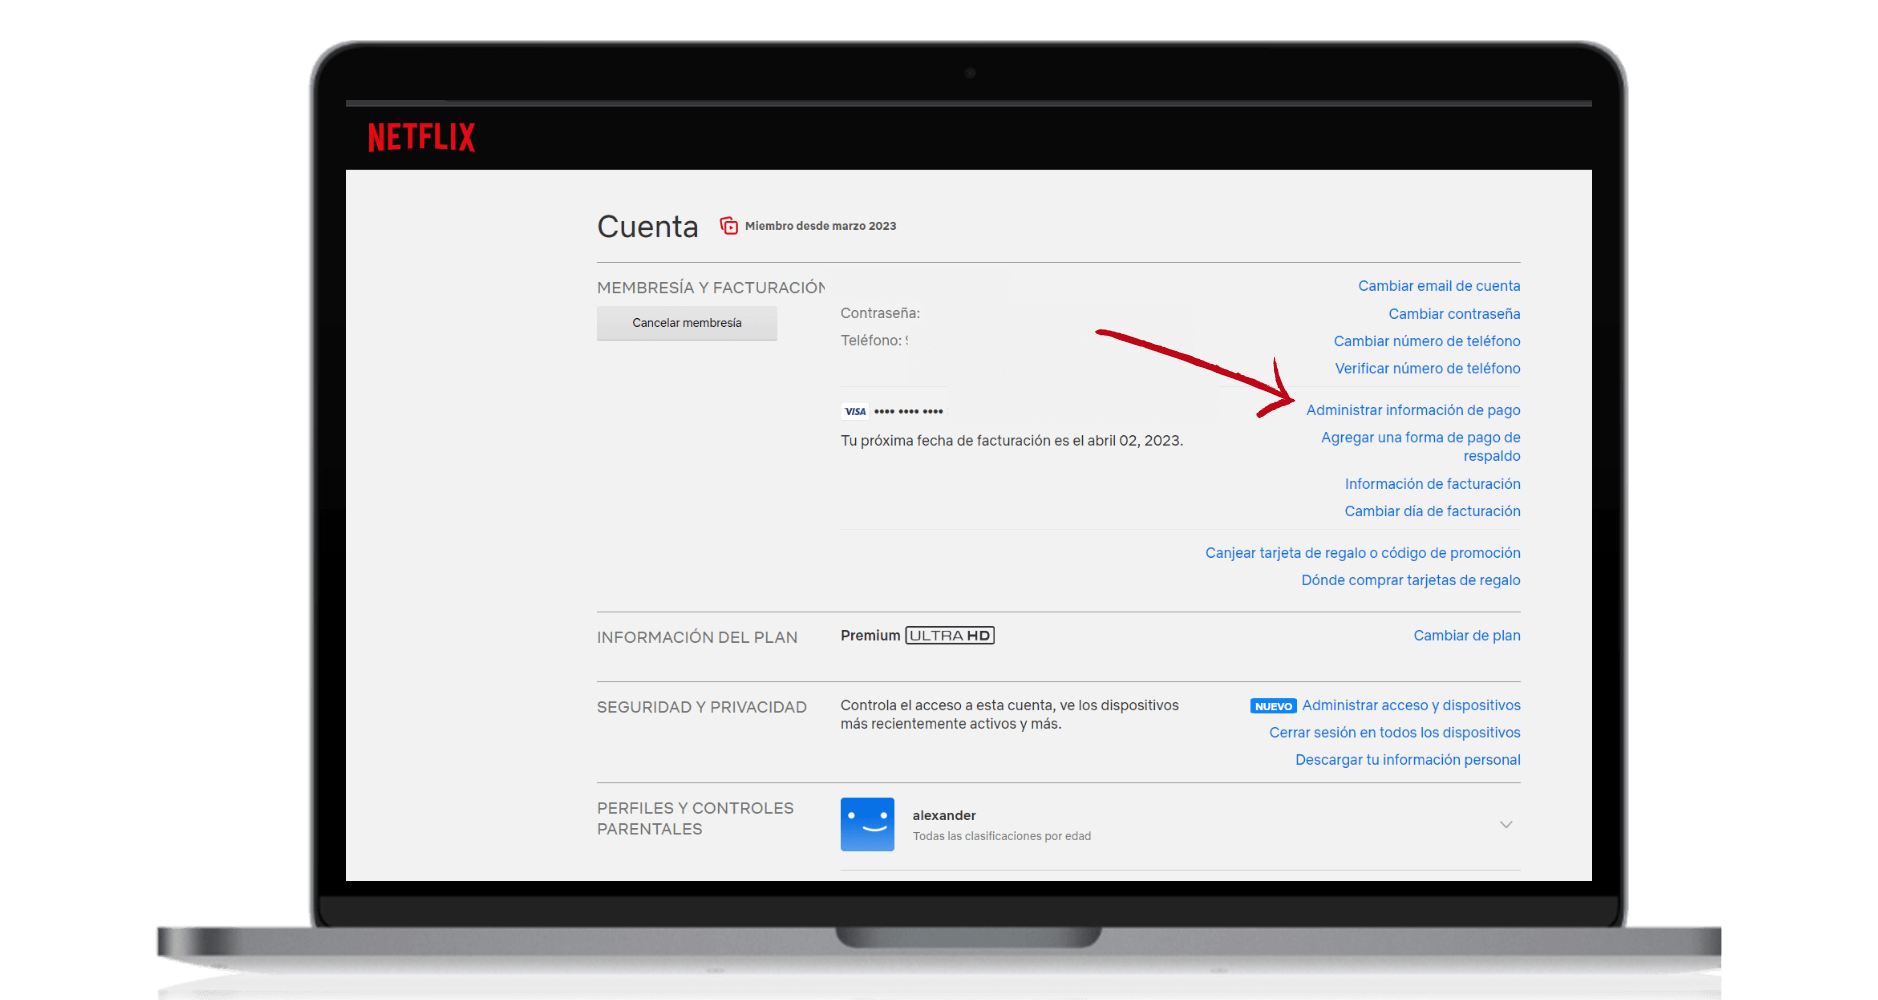Open Administrar acceso y dispositivos

click(x=1410, y=705)
